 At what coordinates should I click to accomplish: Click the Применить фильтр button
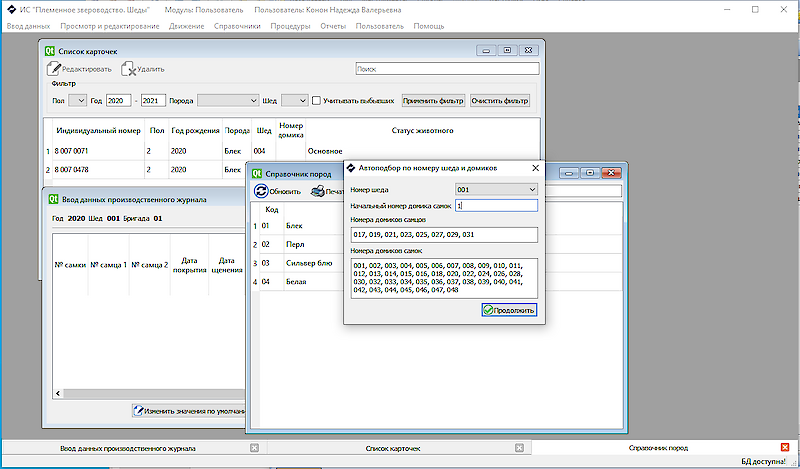point(433,100)
